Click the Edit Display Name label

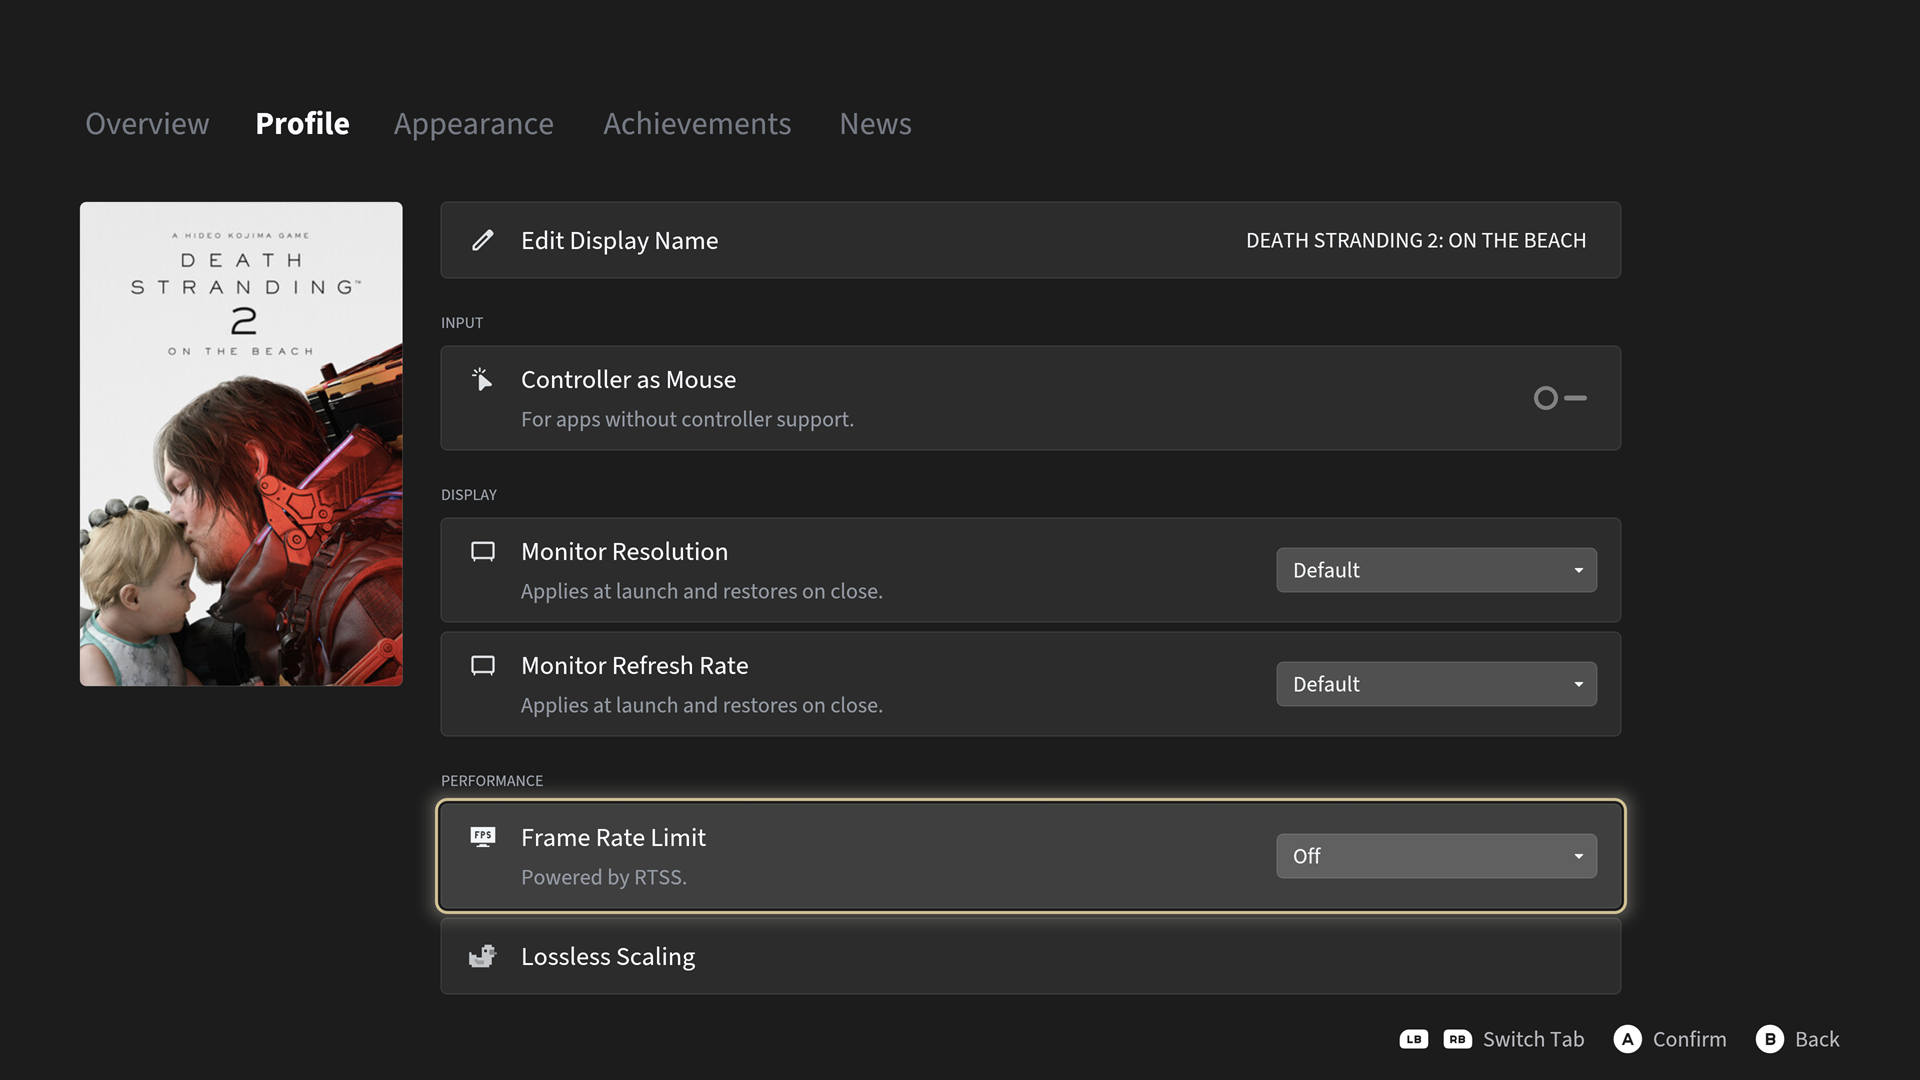(x=619, y=241)
